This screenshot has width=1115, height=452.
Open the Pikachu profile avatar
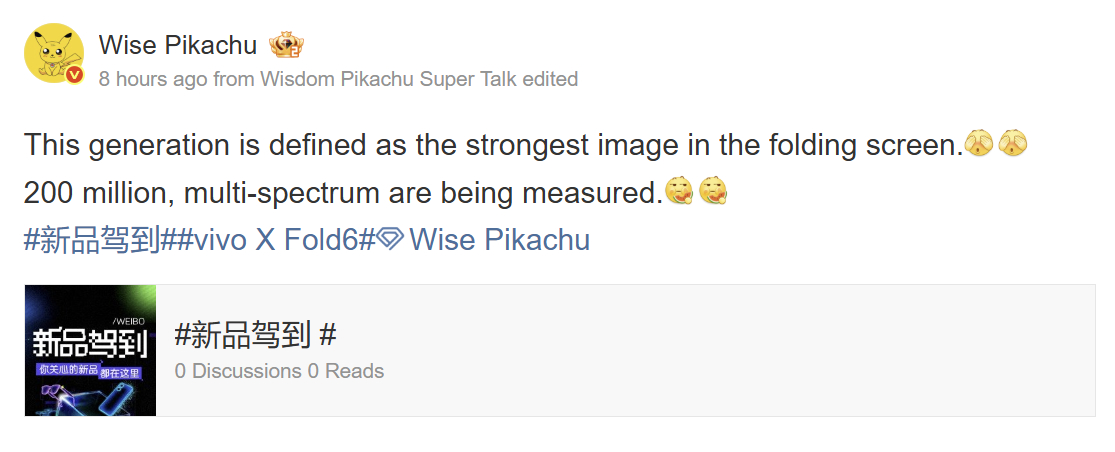53,51
